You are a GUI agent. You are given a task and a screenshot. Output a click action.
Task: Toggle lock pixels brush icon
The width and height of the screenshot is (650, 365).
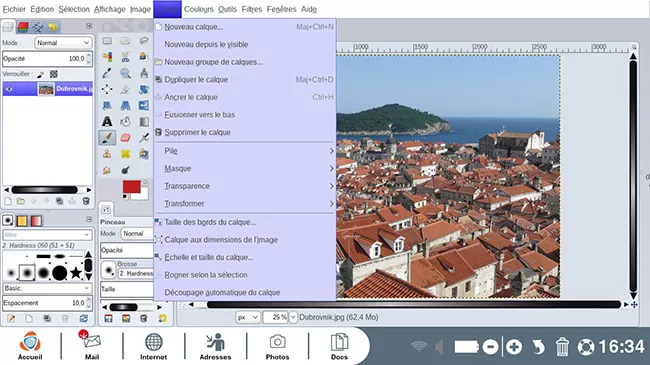point(40,74)
